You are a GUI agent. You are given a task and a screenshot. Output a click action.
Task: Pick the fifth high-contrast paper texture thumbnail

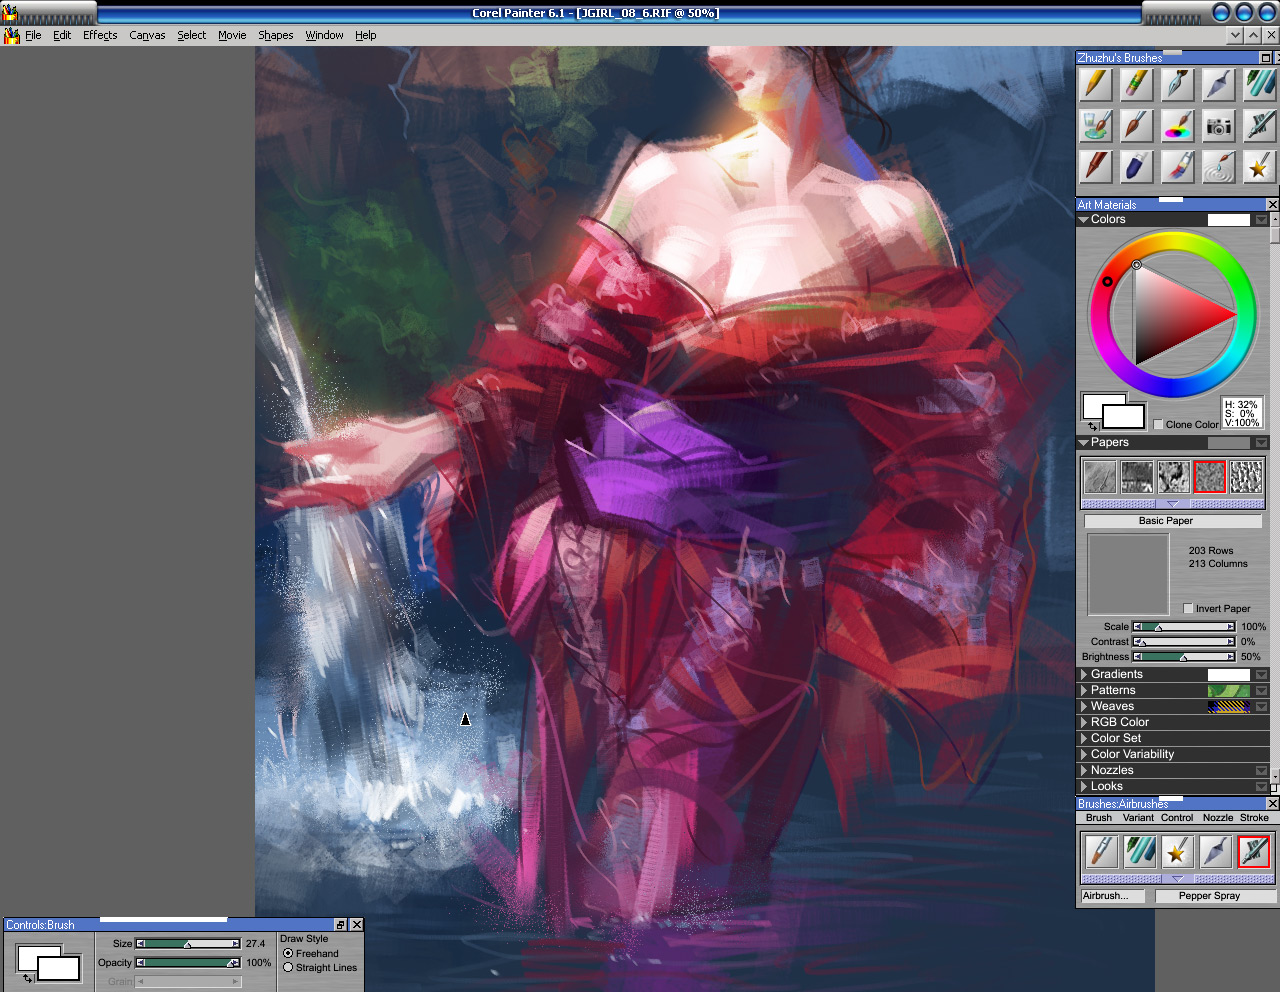coord(1246,477)
